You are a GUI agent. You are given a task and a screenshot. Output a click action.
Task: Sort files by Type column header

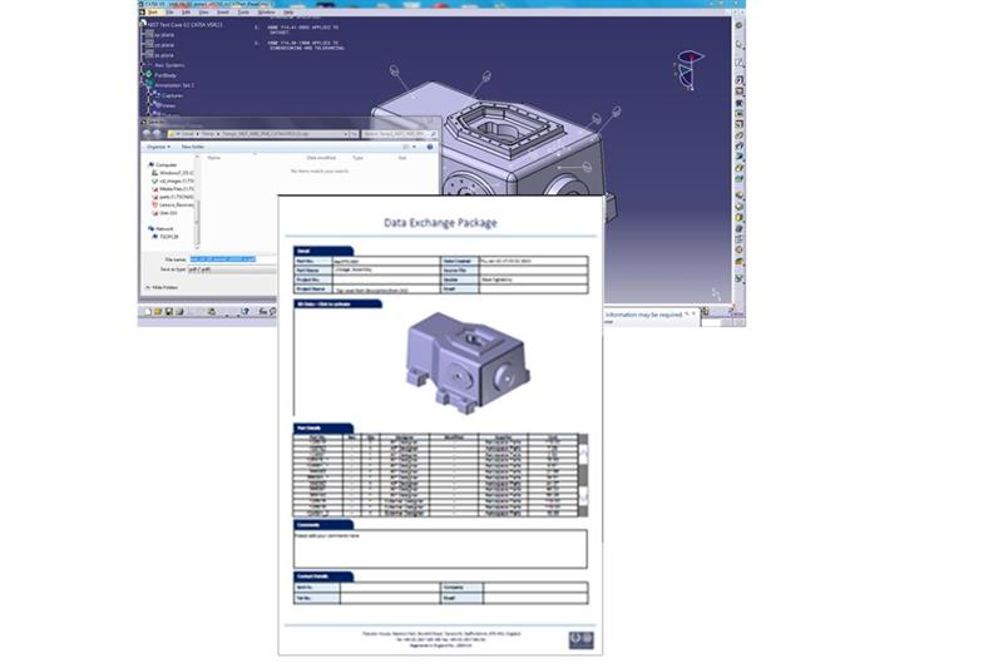click(x=358, y=157)
